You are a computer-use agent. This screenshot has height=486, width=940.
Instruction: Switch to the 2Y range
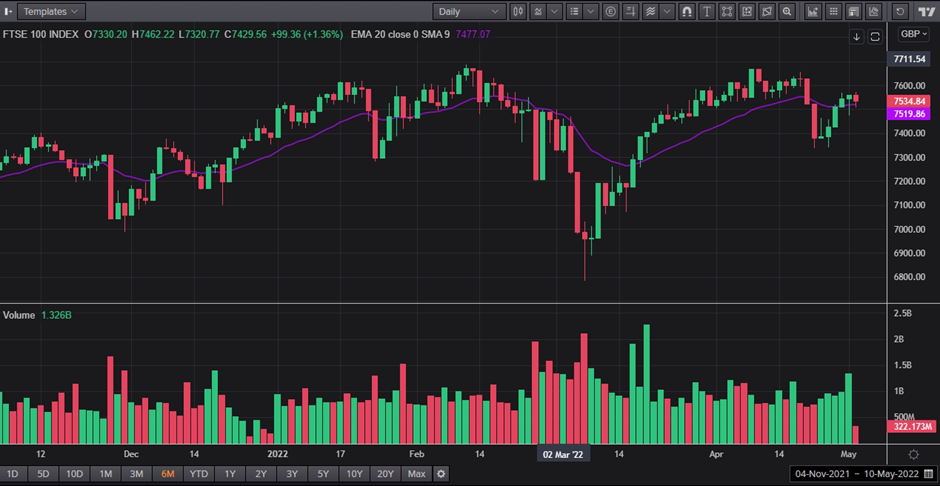[x=261, y=474]
